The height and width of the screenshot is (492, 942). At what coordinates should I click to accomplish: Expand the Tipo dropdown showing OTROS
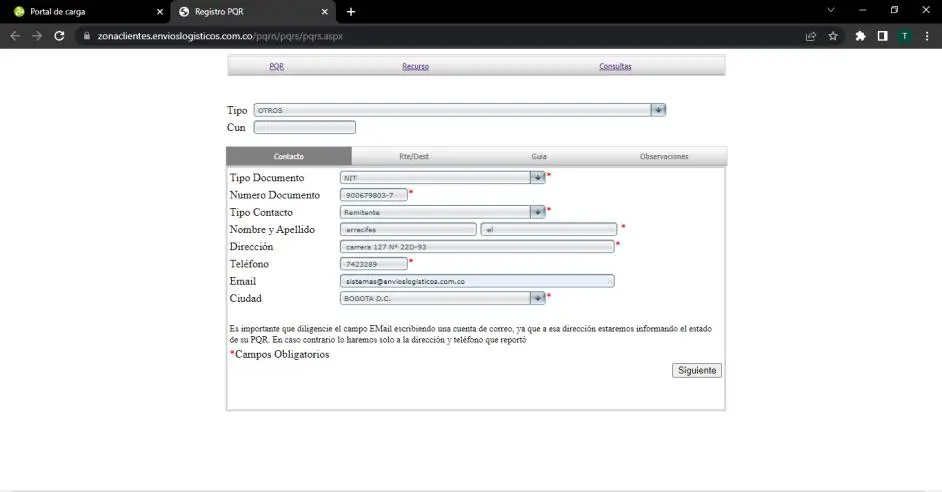coord(460,110)
